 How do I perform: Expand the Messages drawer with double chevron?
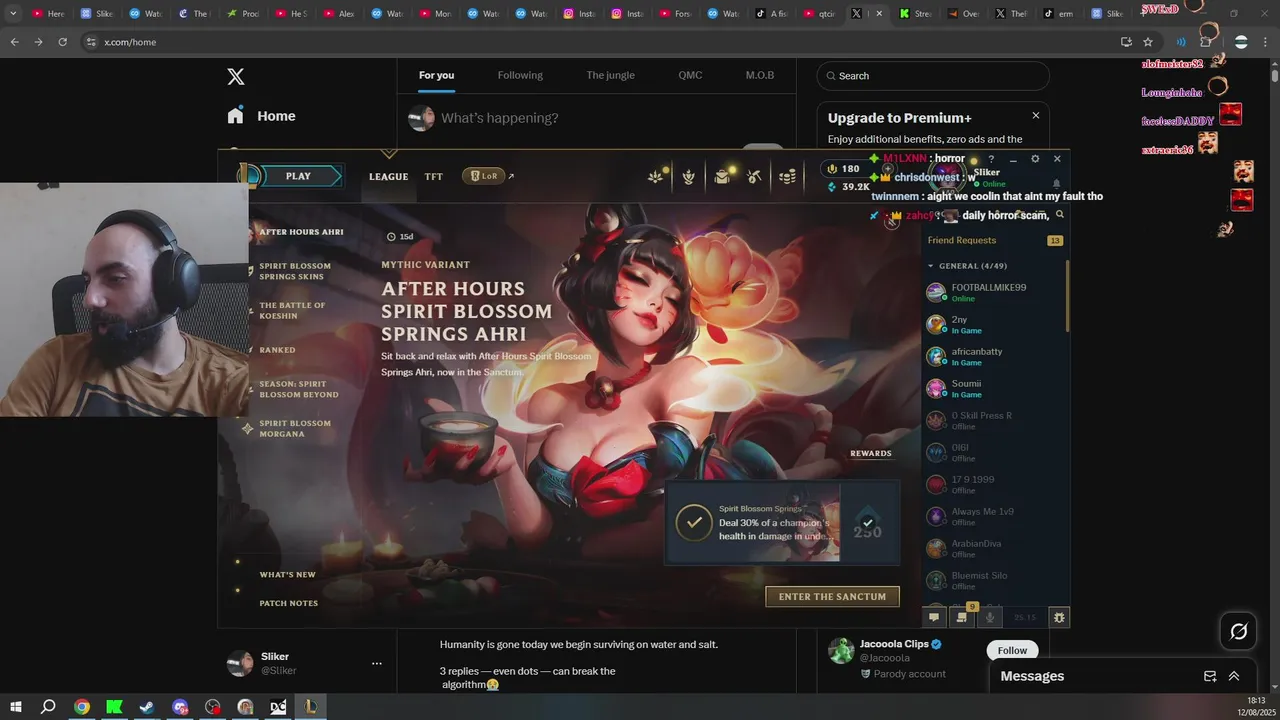point(1234,676)
